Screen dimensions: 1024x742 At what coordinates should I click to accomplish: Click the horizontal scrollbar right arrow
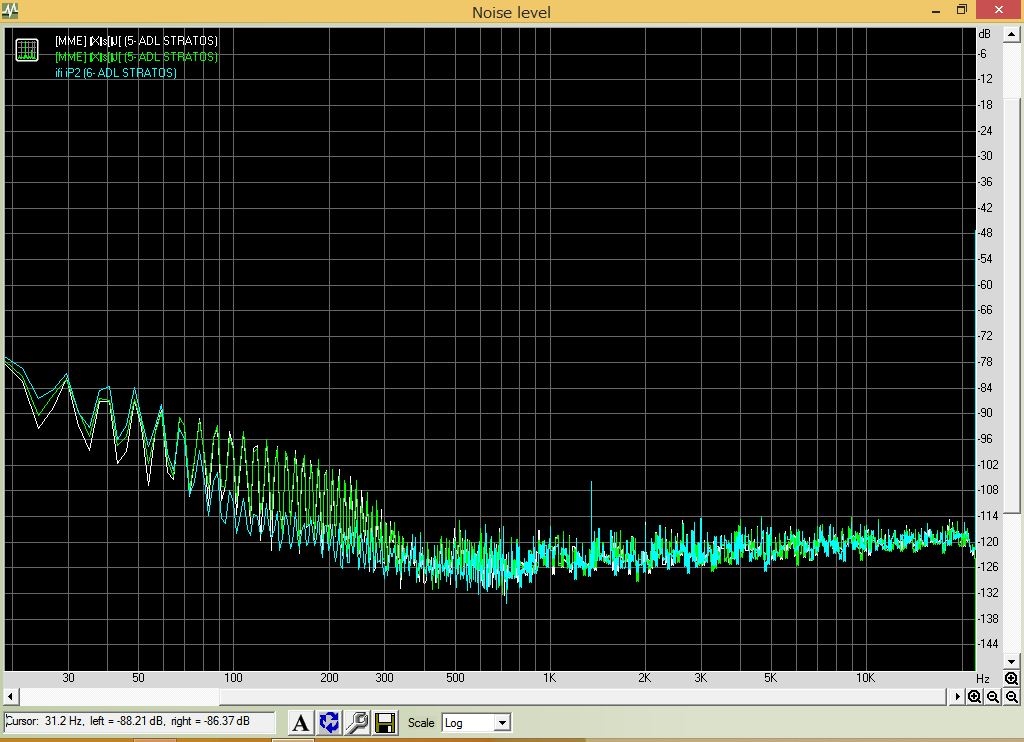pos(958,697)
